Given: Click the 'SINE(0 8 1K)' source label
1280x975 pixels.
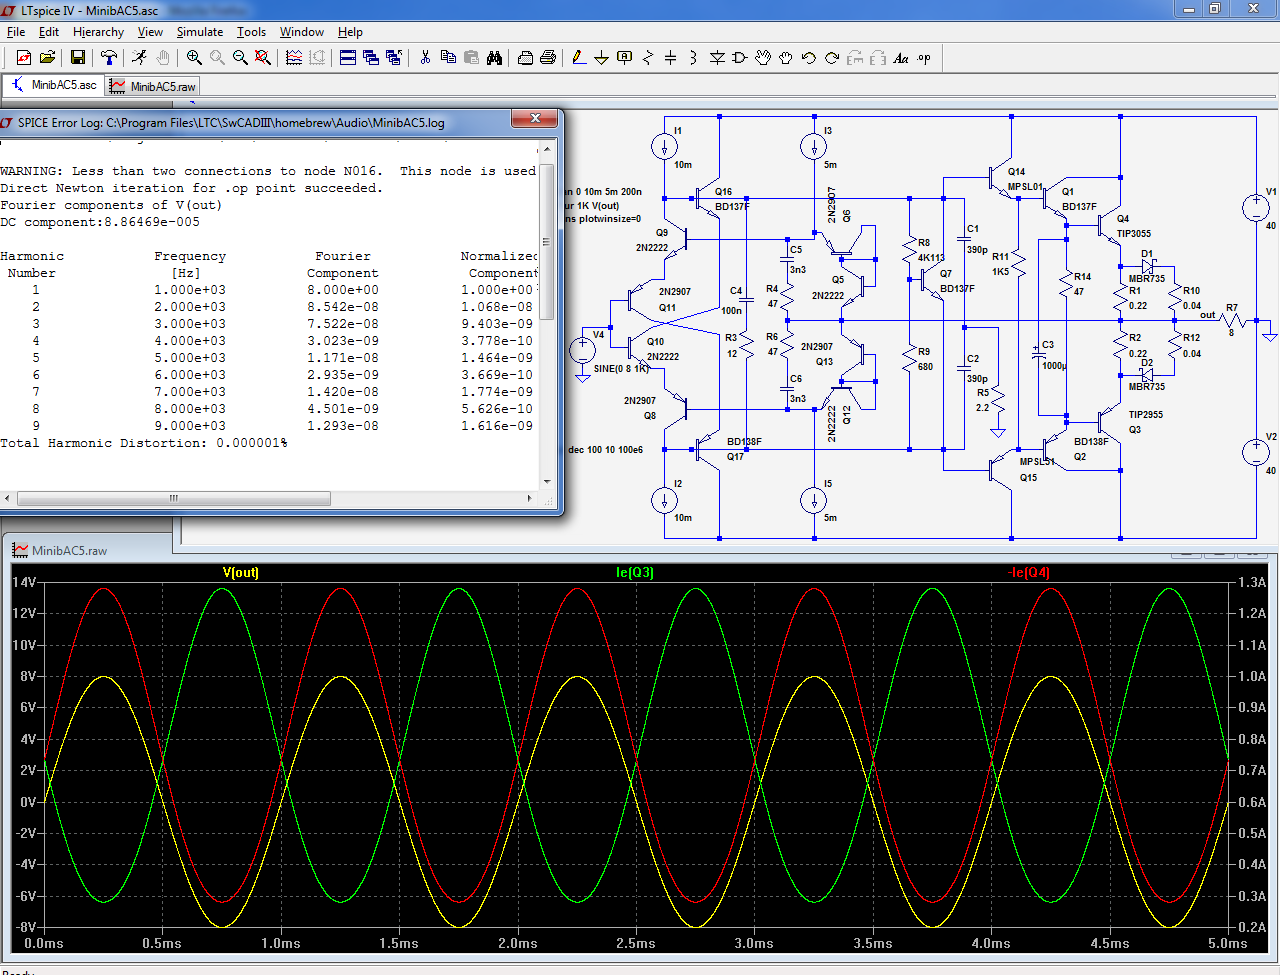Looking at the screenshot, I should (x=622, y=369).
